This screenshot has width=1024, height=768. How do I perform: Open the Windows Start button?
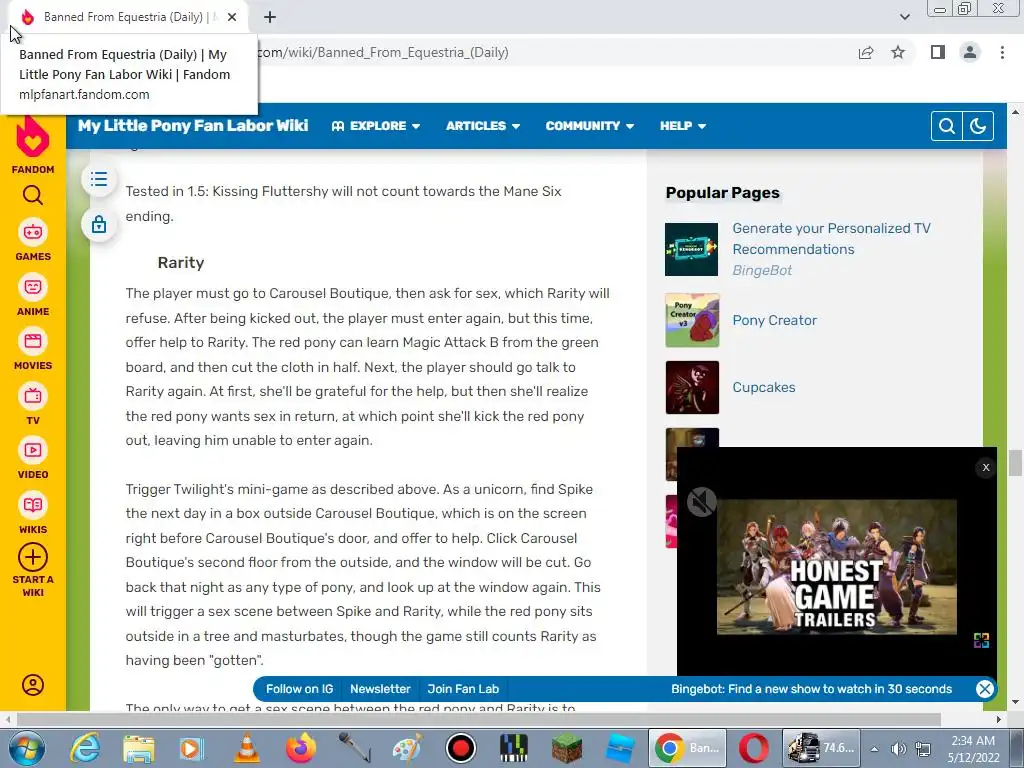click(25, 748)
